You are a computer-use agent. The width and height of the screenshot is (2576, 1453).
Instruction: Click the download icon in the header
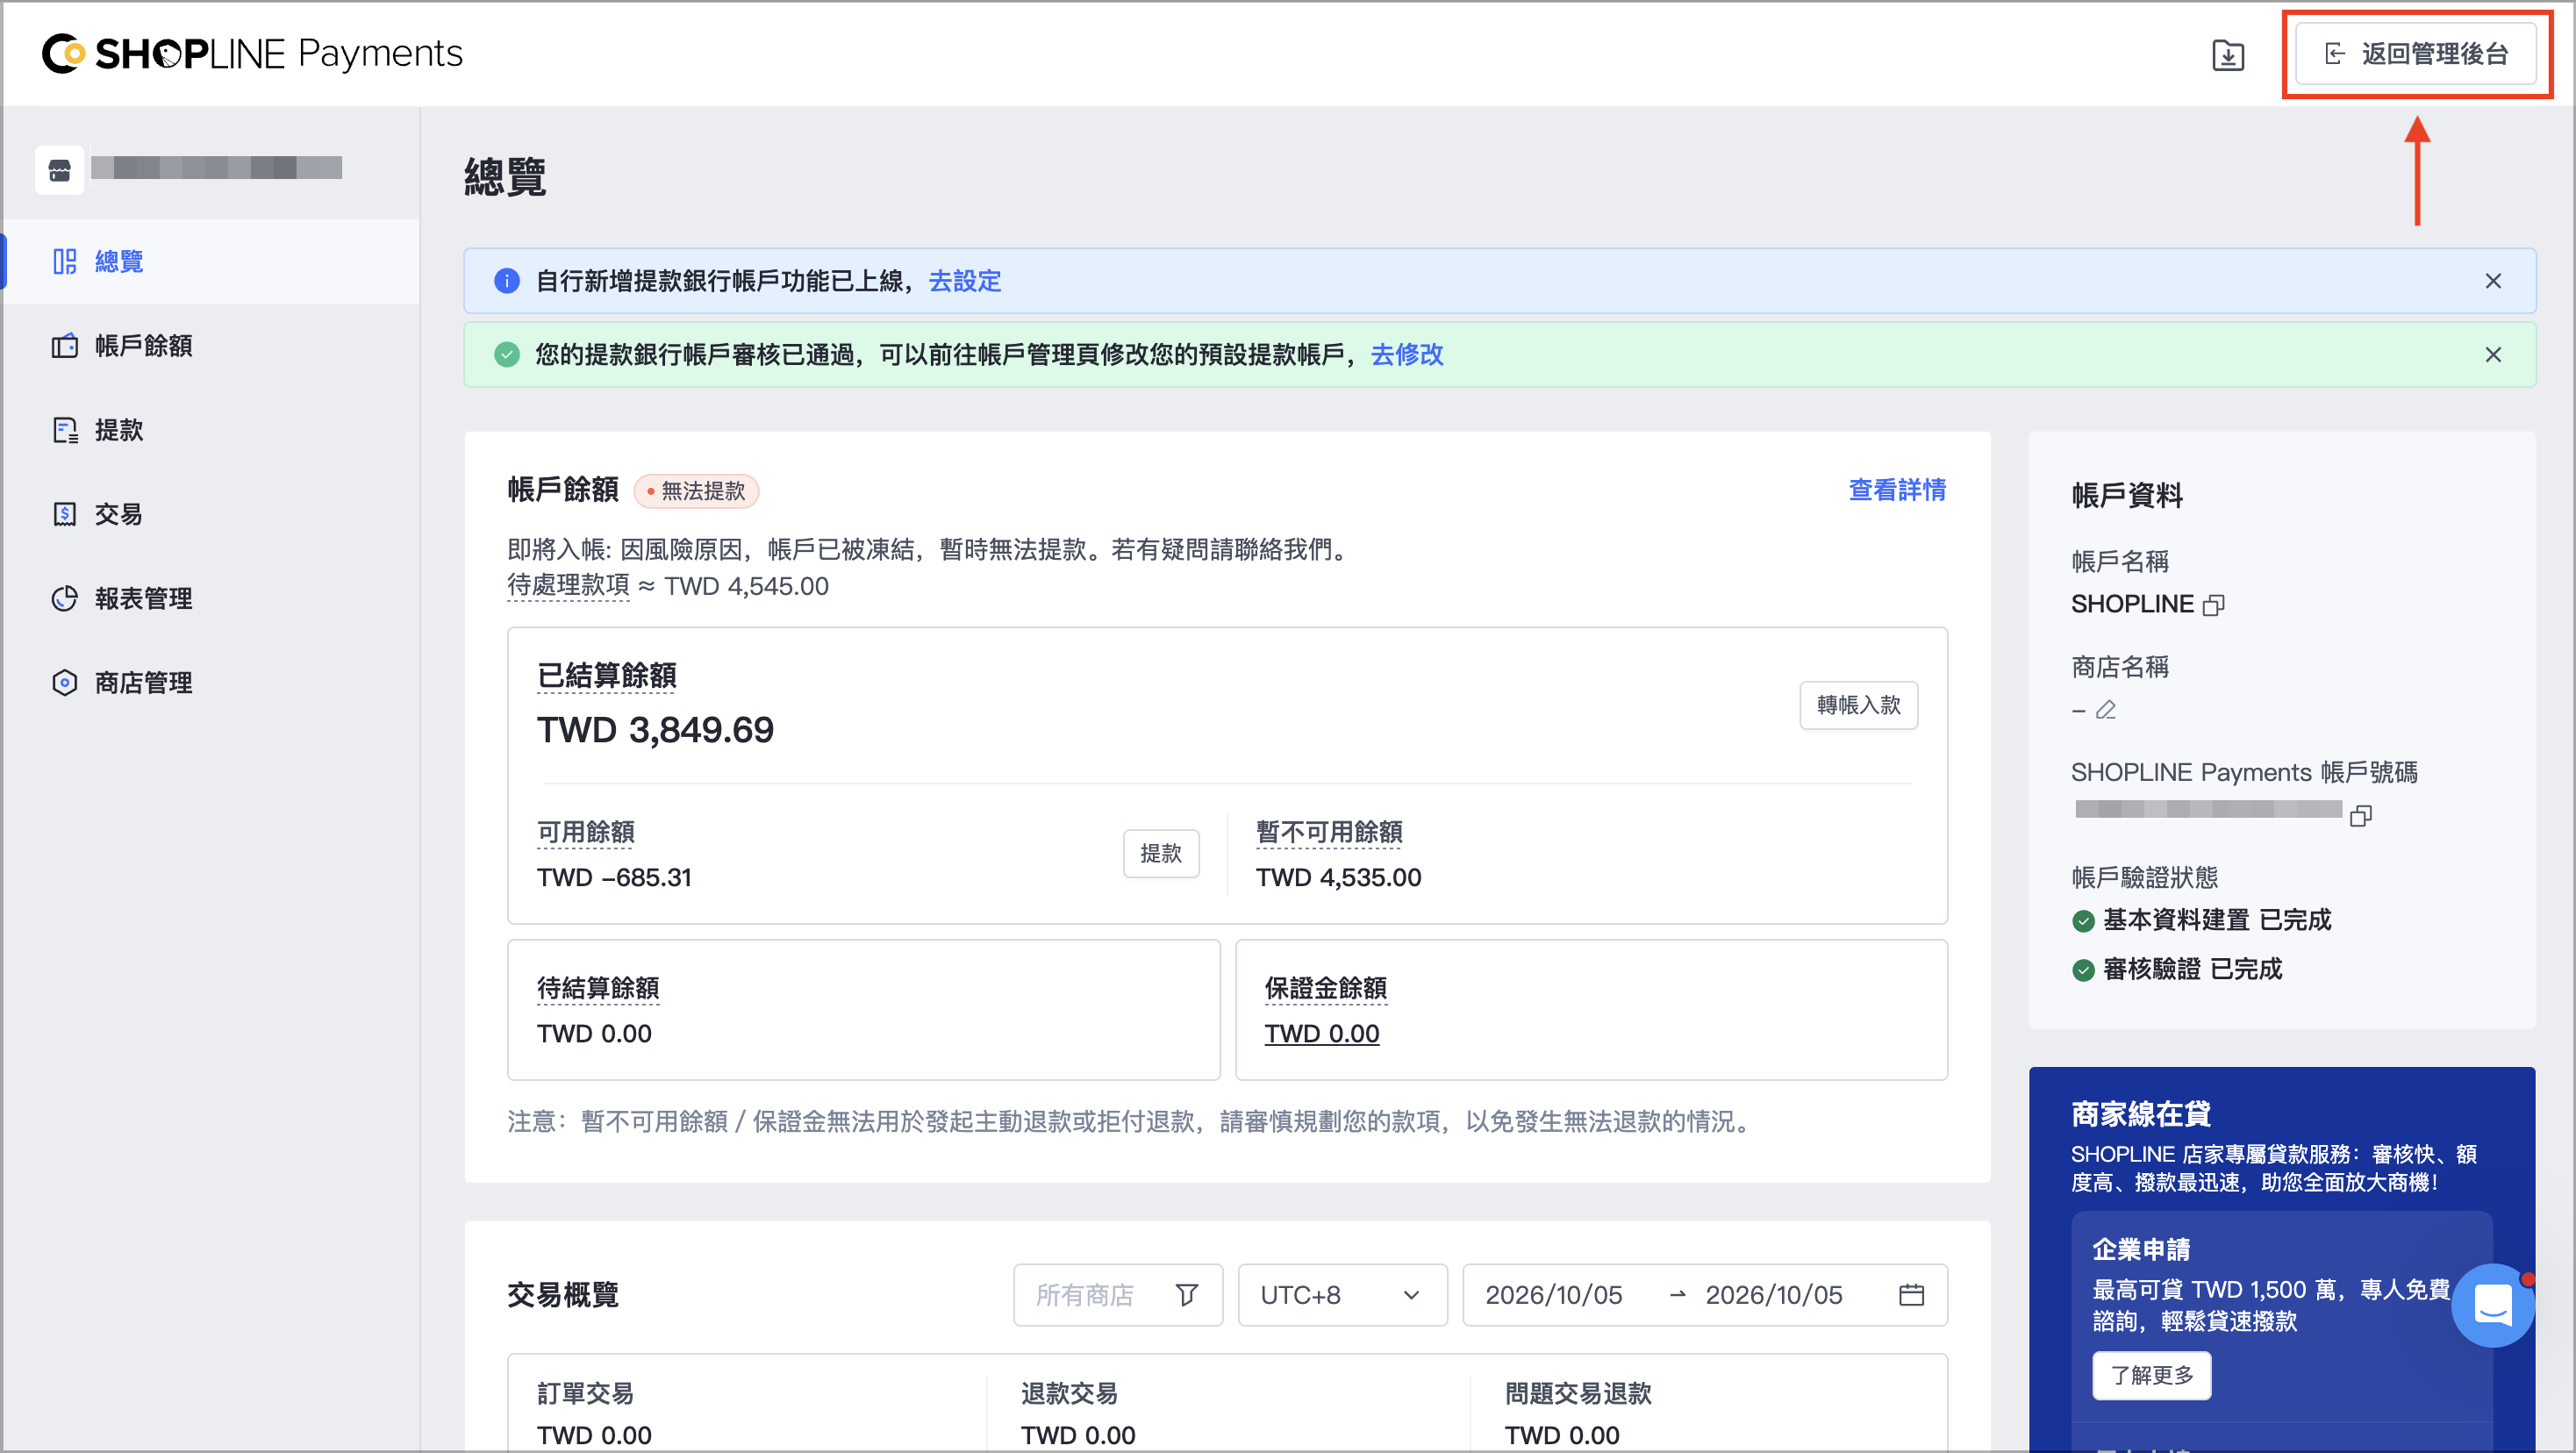click(x=2227, y=54)
